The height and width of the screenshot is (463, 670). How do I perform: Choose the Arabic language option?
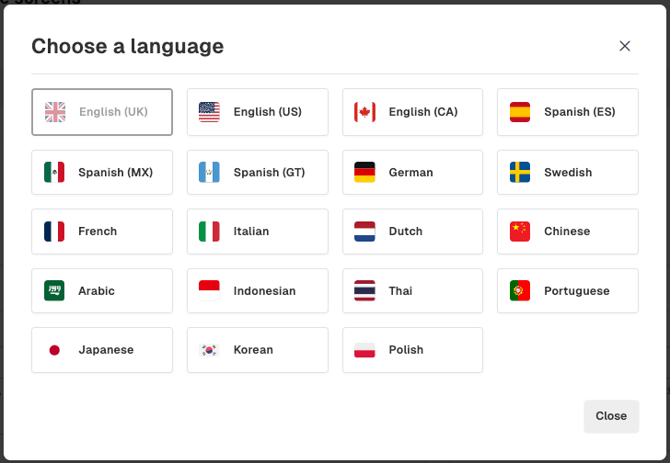point(102,291)
